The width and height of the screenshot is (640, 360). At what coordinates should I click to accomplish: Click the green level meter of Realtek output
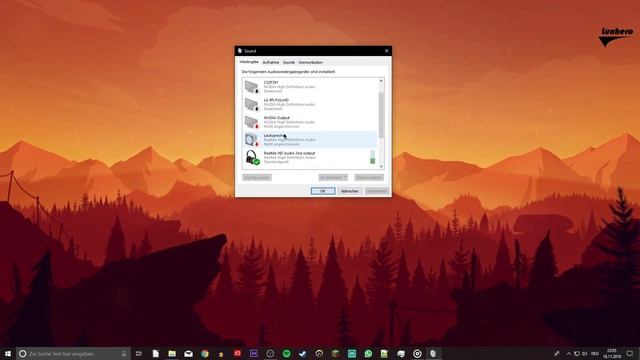point(373,157)
